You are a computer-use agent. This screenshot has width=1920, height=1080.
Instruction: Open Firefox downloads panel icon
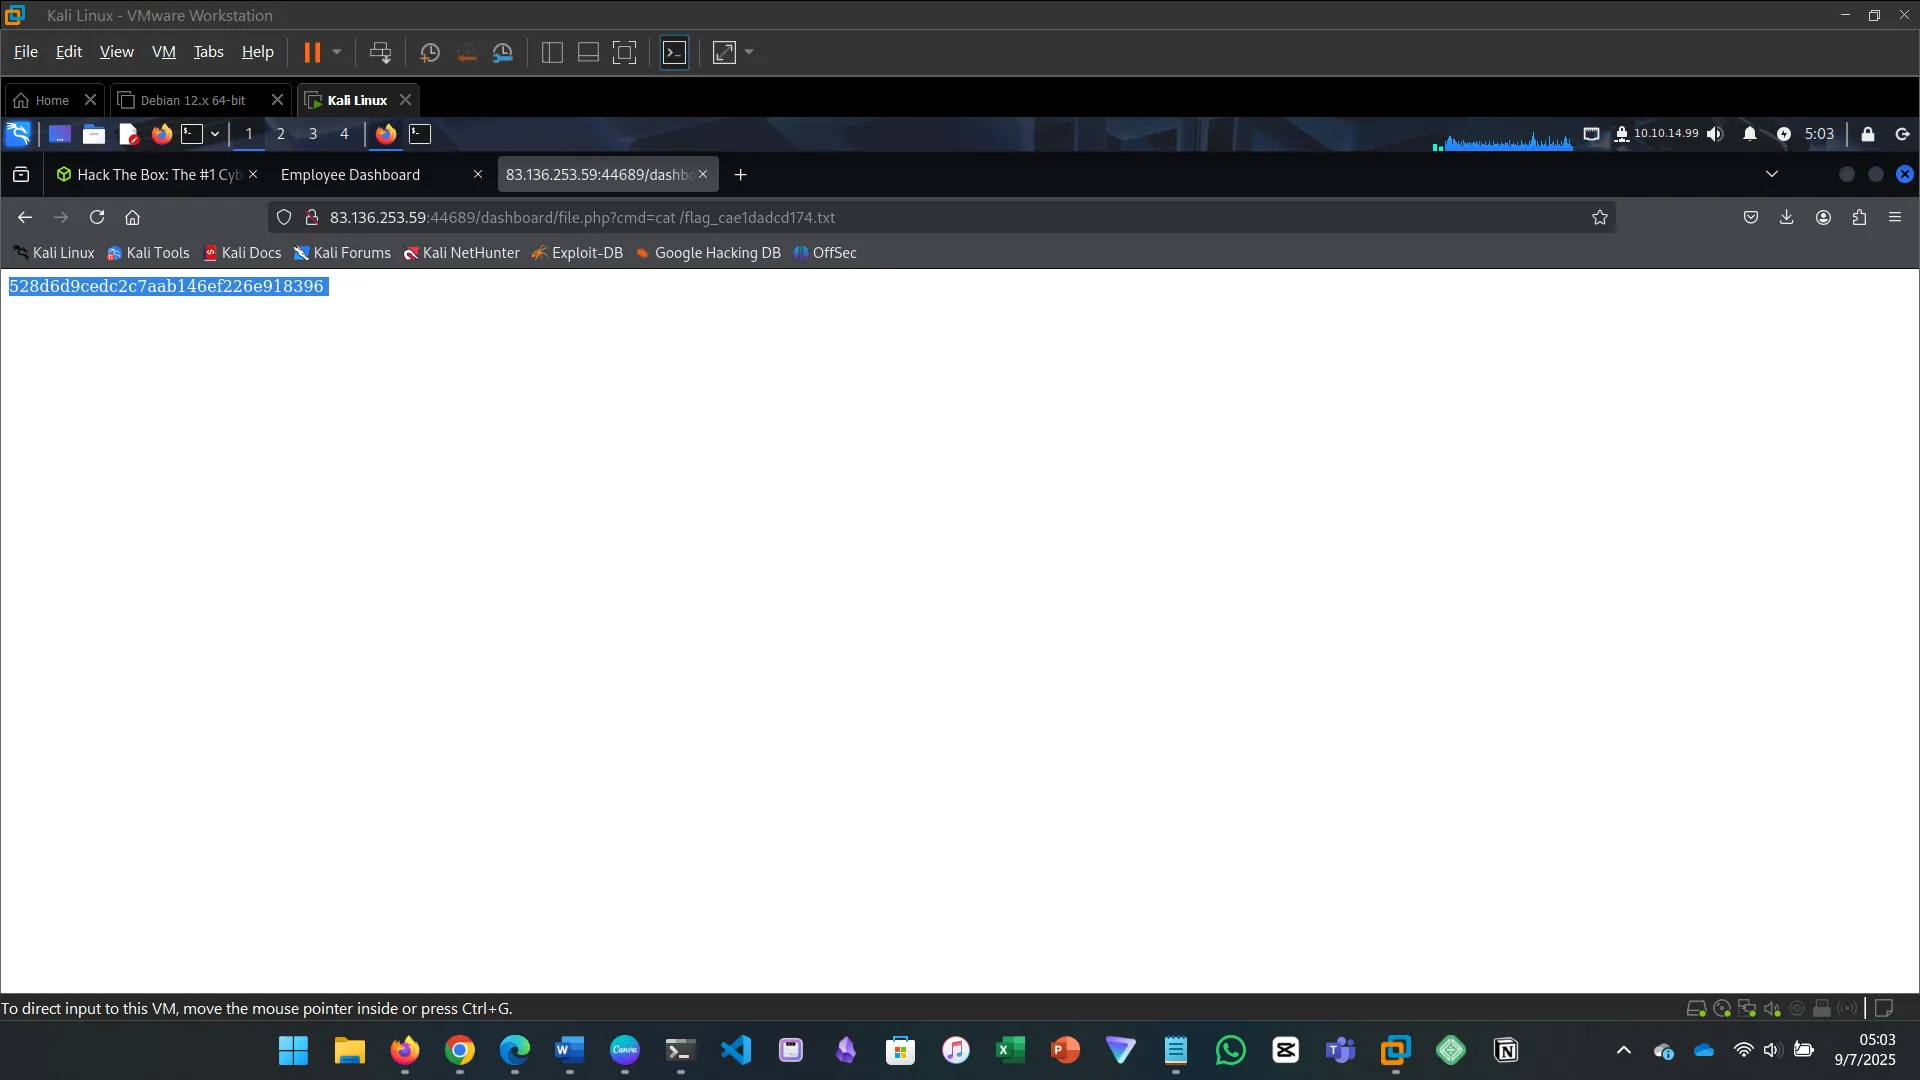(1787, 217)
